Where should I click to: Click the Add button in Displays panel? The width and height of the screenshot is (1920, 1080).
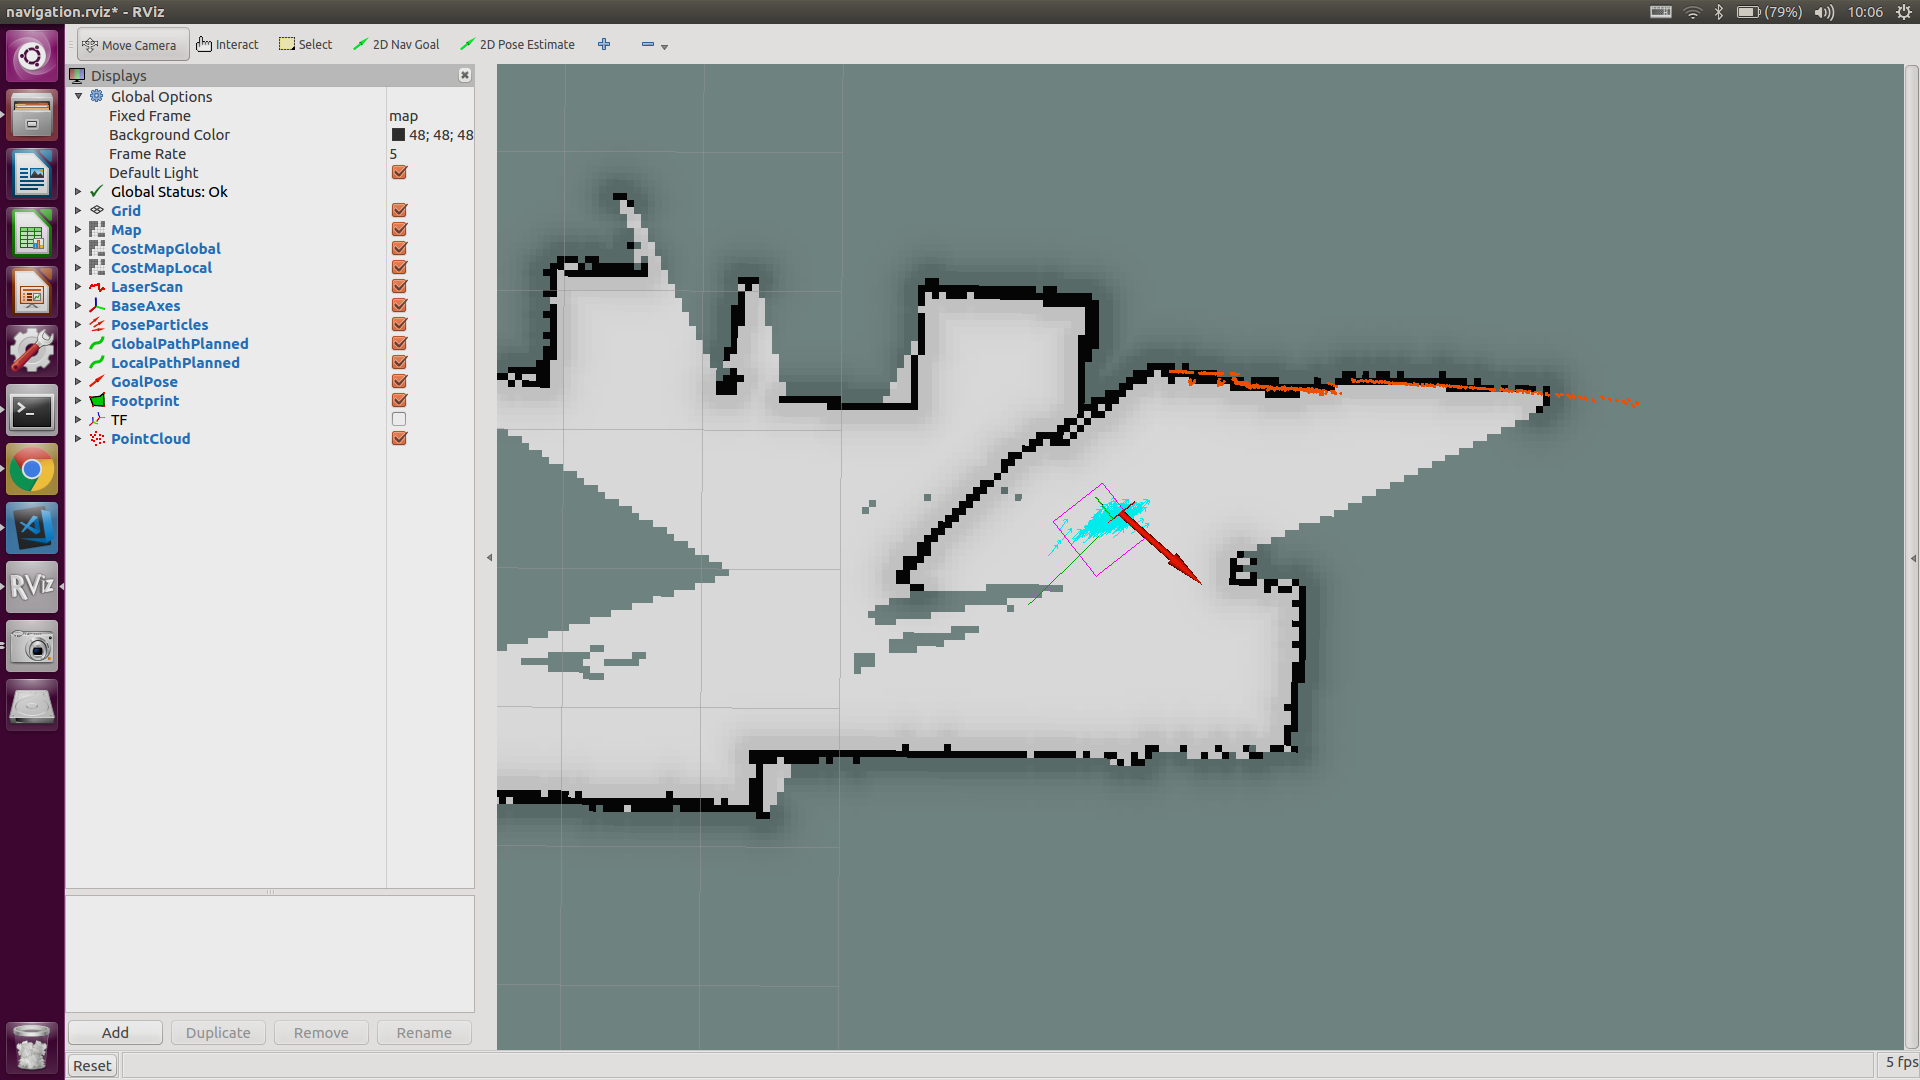click(116, 1033)
